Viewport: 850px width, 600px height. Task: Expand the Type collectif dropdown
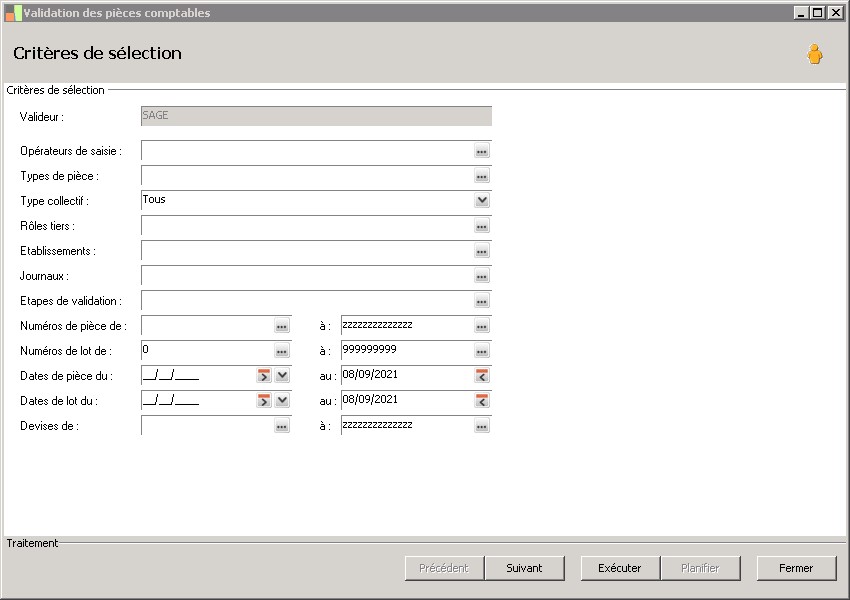(x=482, y=201)
